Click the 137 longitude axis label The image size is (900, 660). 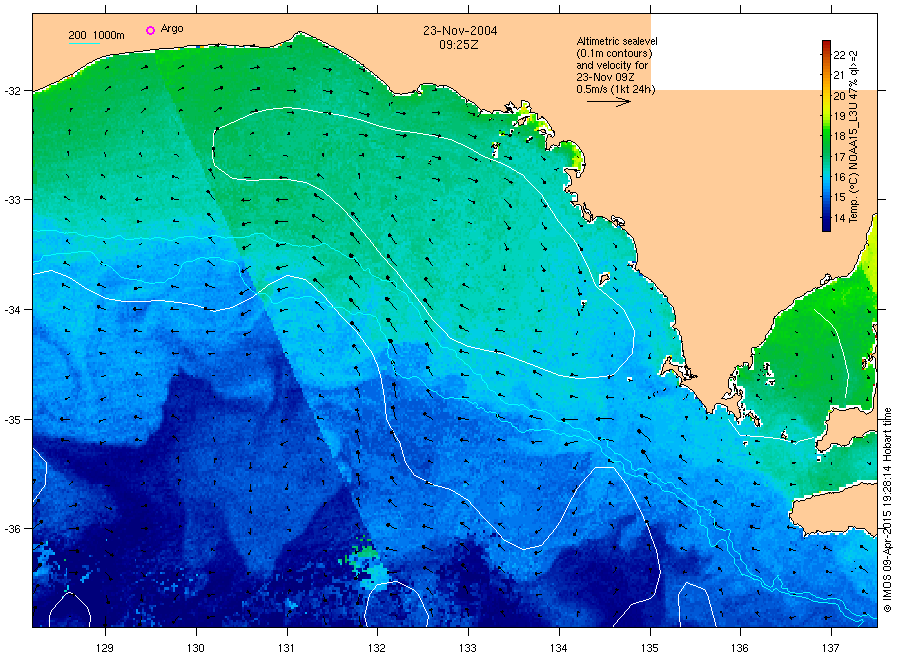[x=831, y=648]
